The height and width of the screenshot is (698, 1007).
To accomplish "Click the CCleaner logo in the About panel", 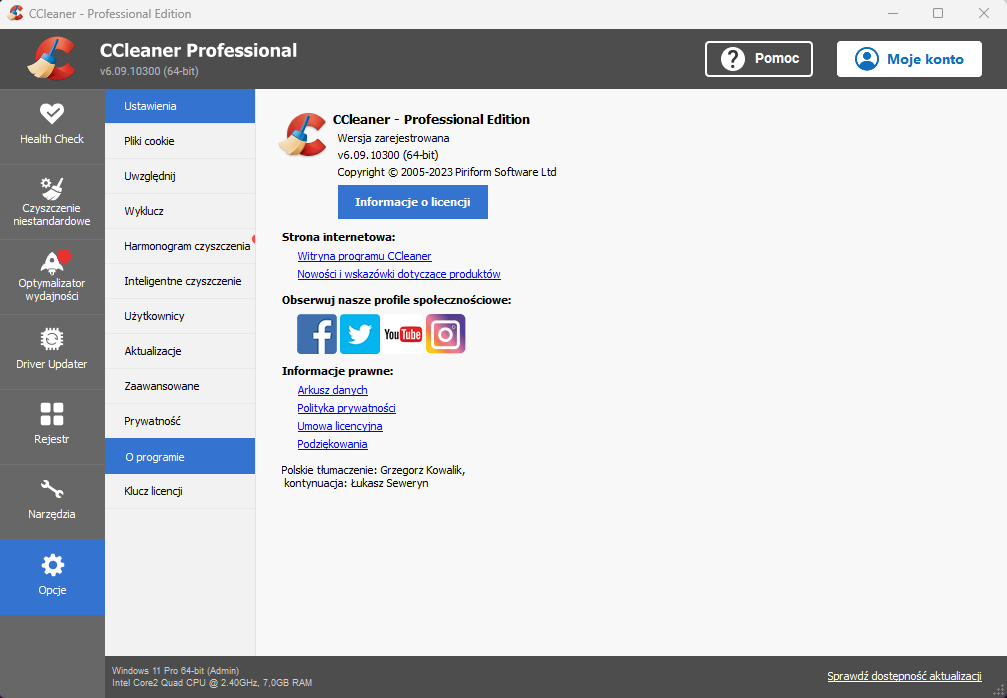I will [x=302, y=134].
